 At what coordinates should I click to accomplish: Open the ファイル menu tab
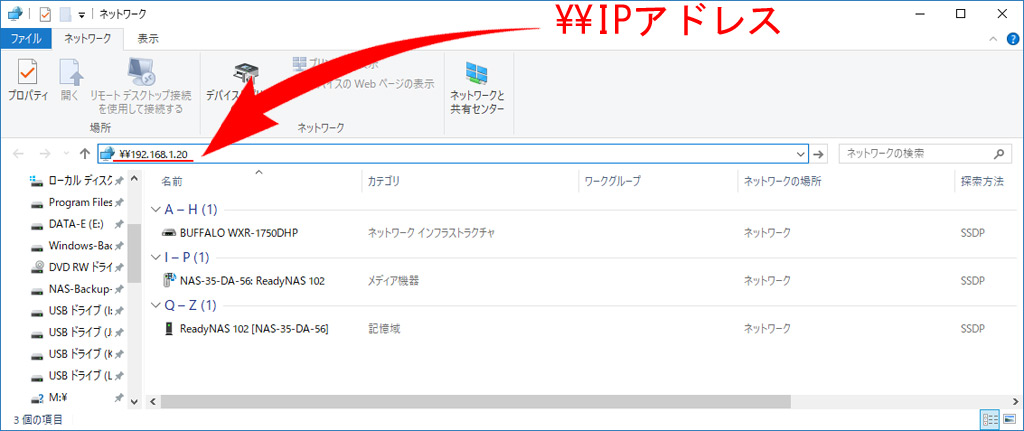[26, 39]
